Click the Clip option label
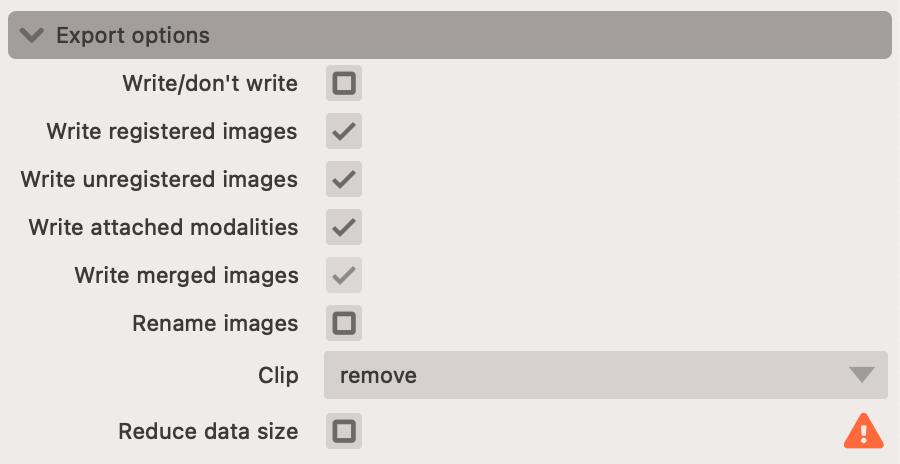900x464 pixels. pos(278,376)
